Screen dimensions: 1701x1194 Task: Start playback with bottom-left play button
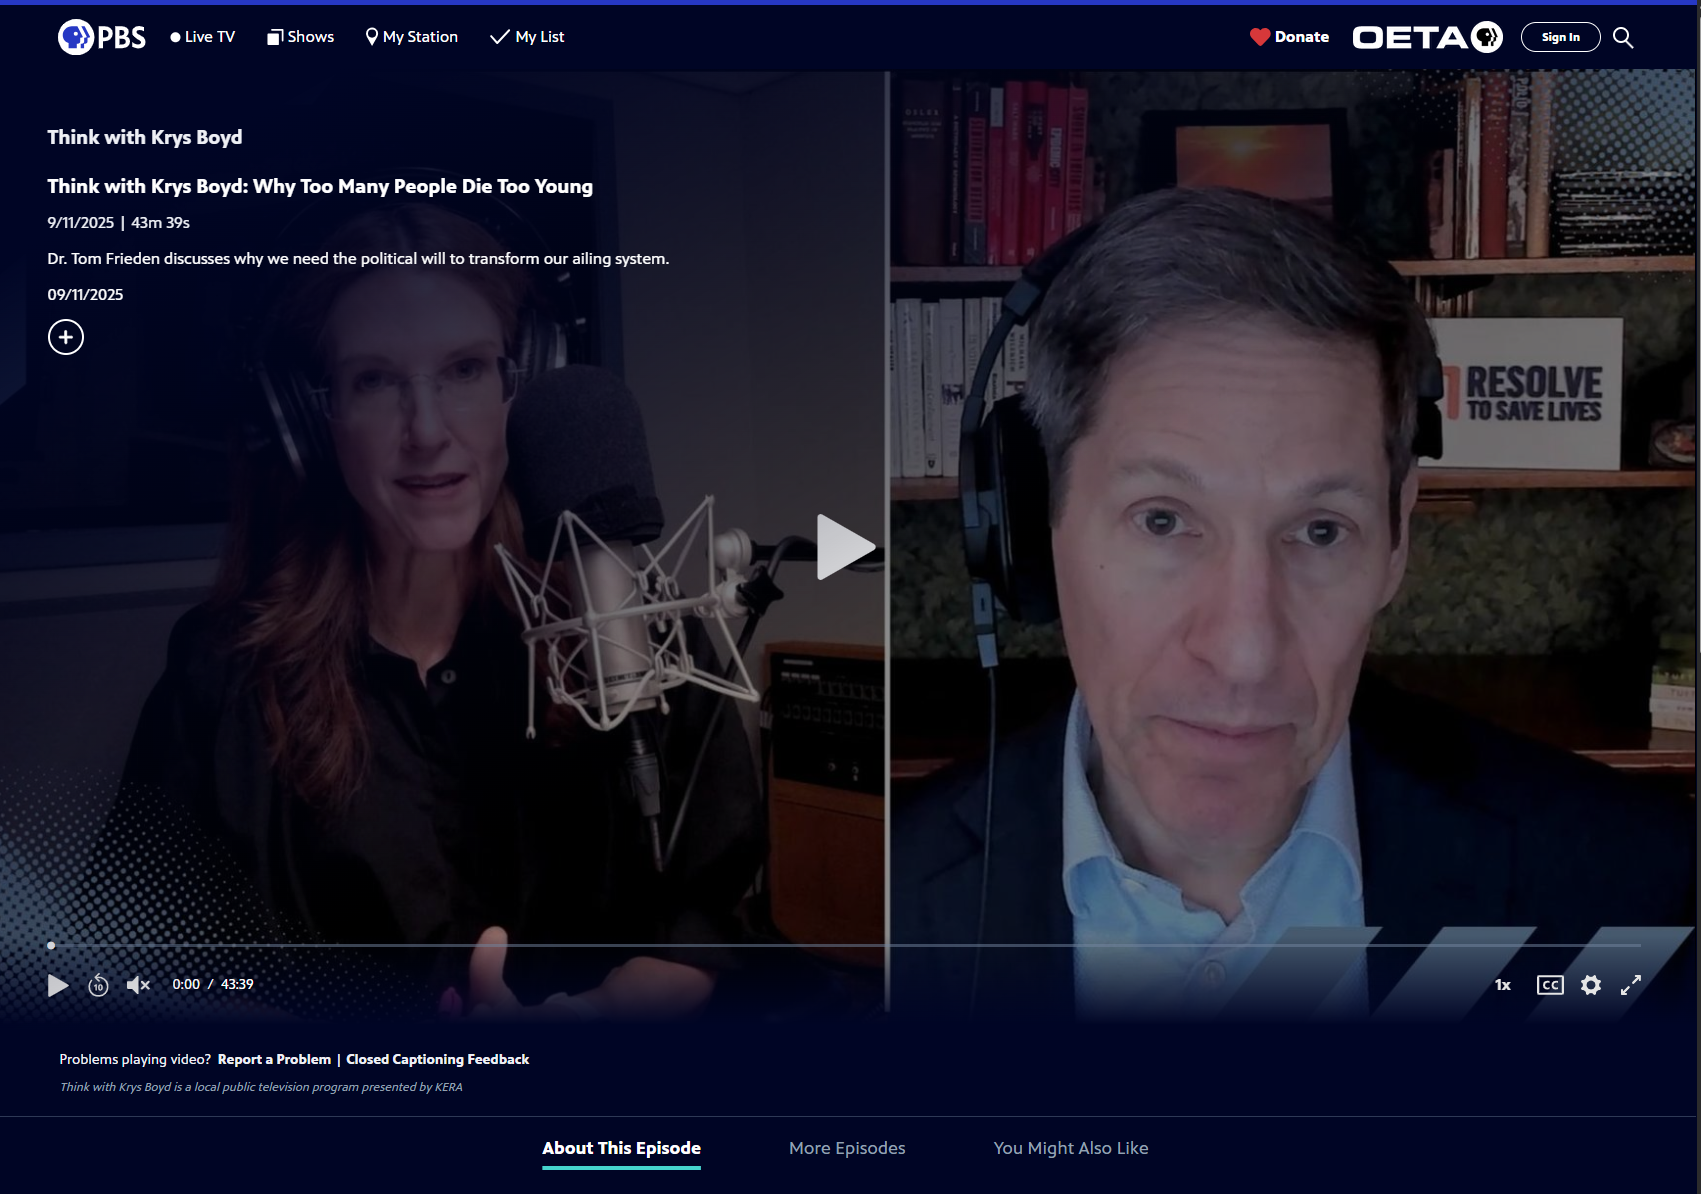[58, 985]
